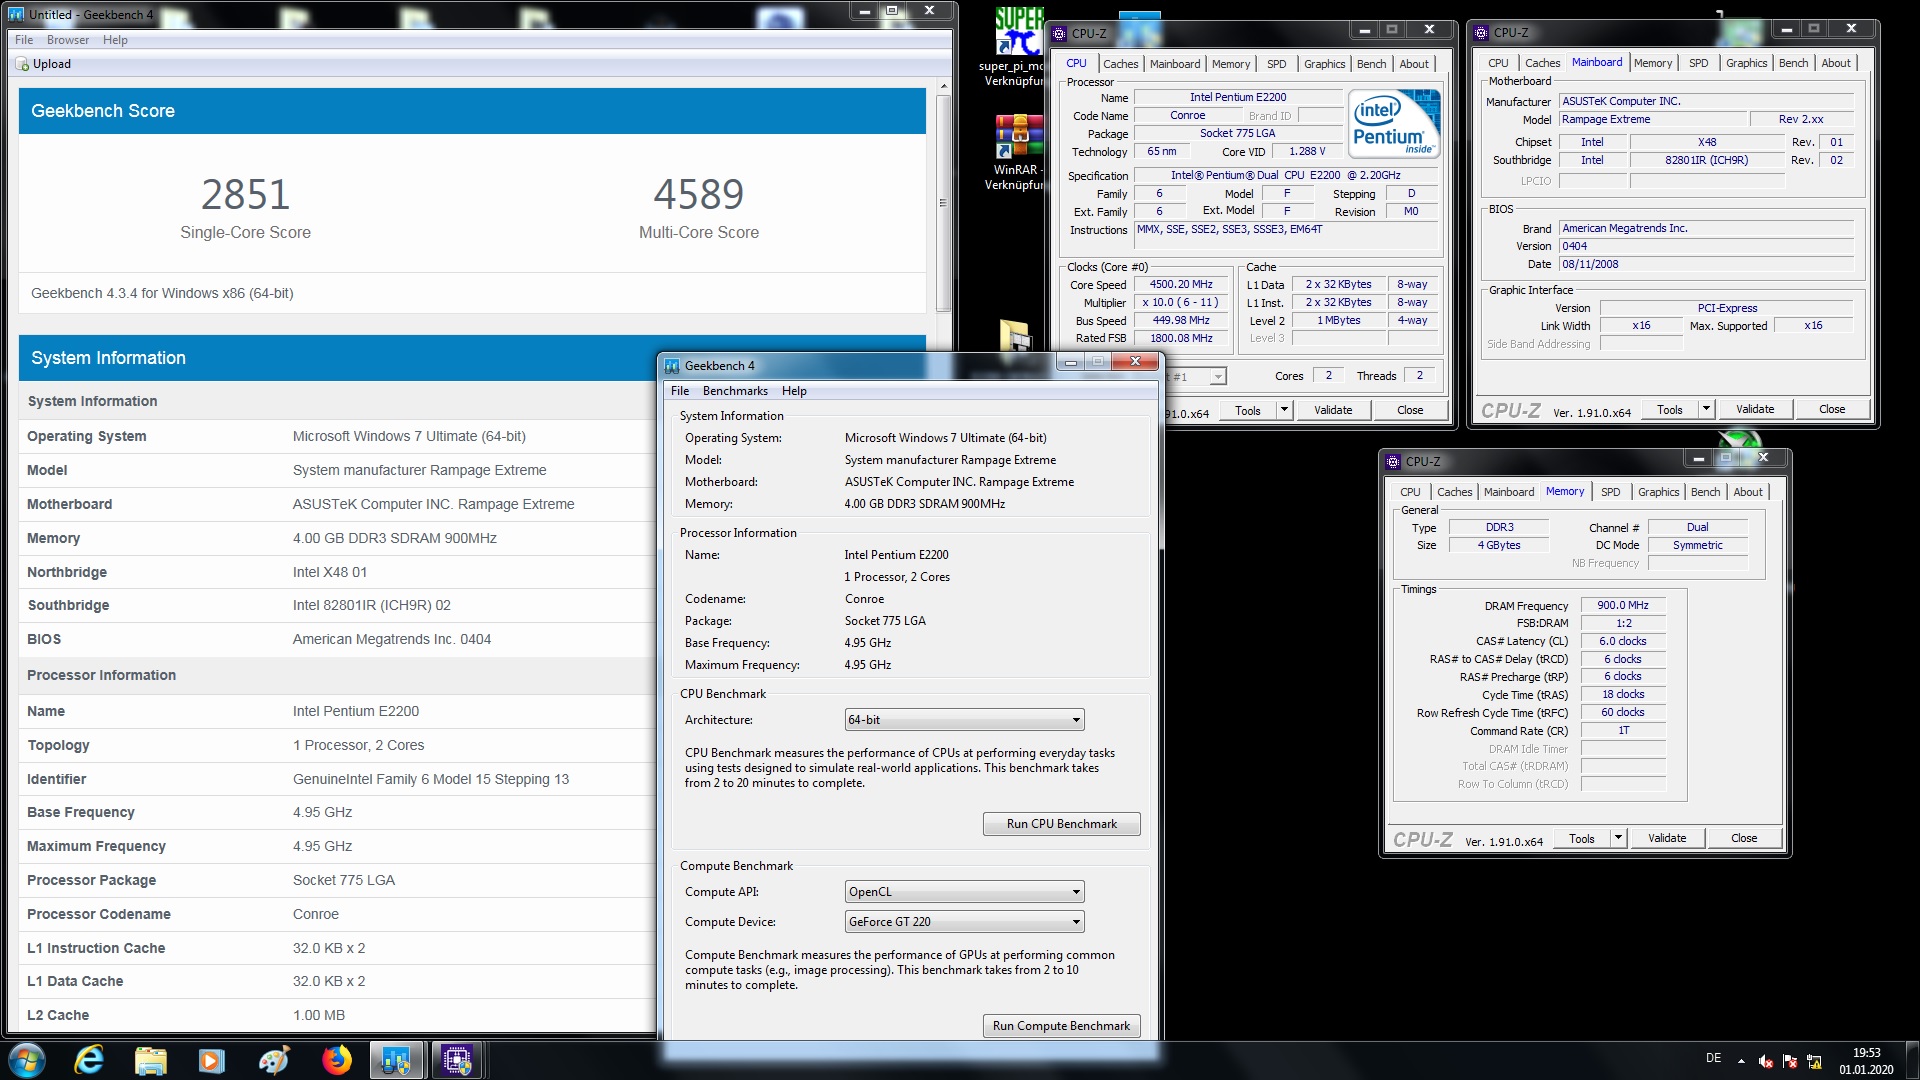Open File menu in Geekbench results window
The image size is (1920, 1080).
[24, 40]
